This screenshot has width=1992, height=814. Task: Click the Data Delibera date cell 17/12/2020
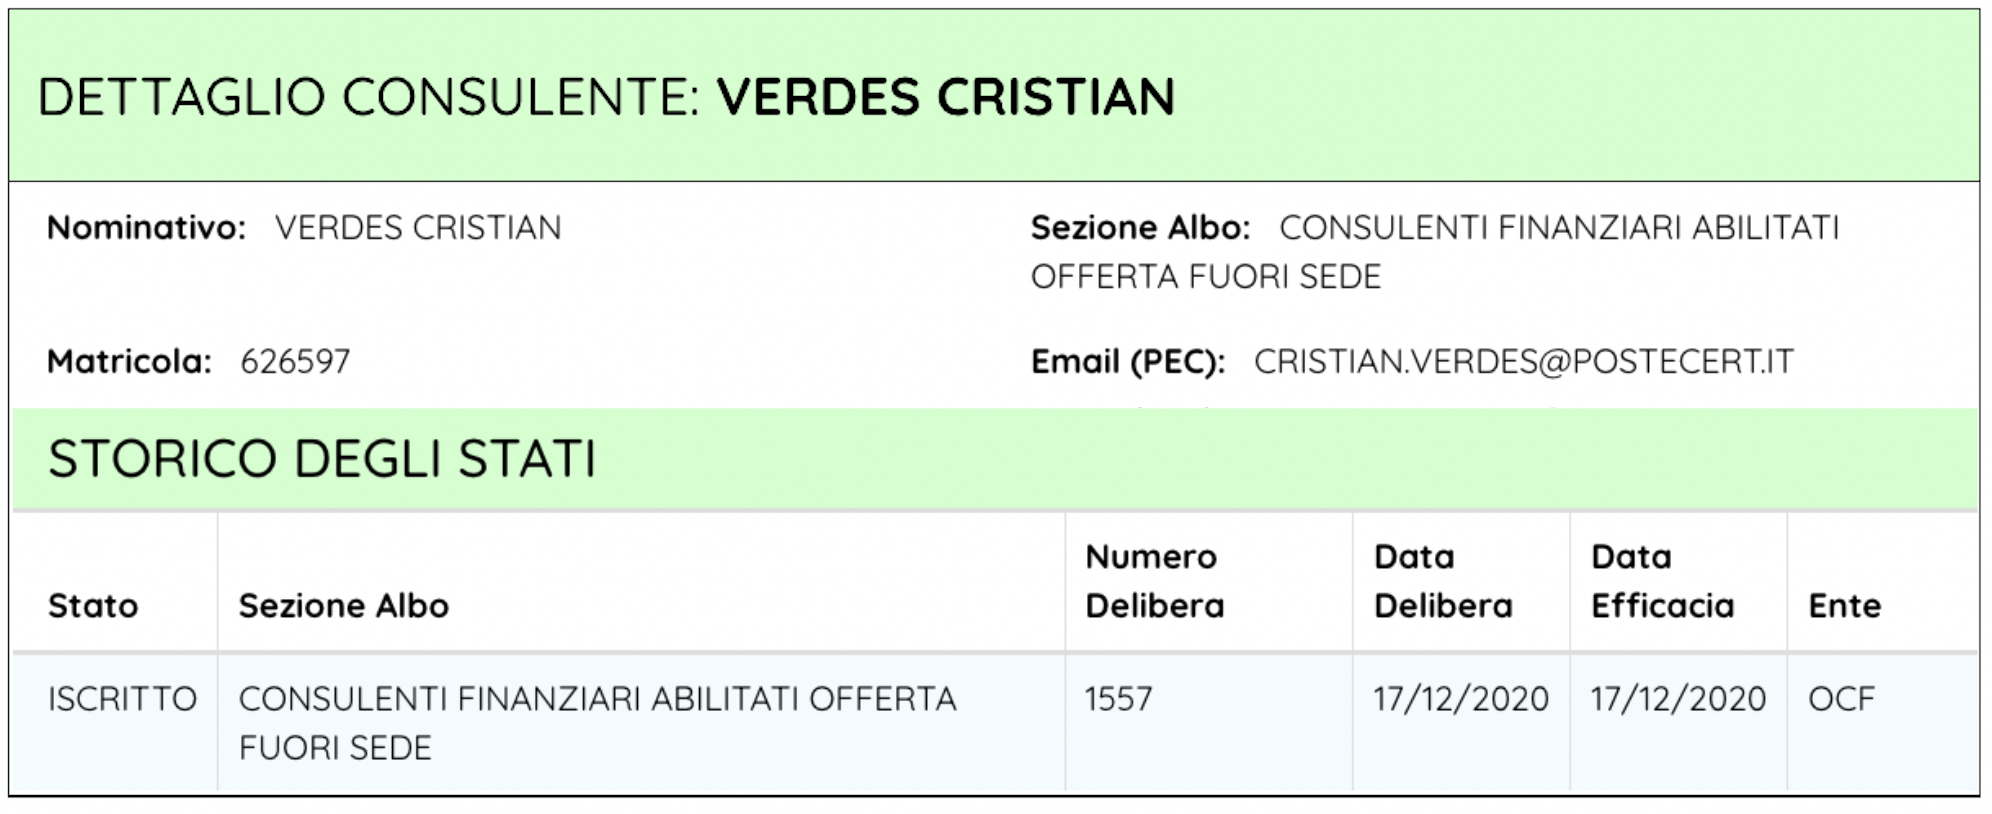tap(1460, 699)
